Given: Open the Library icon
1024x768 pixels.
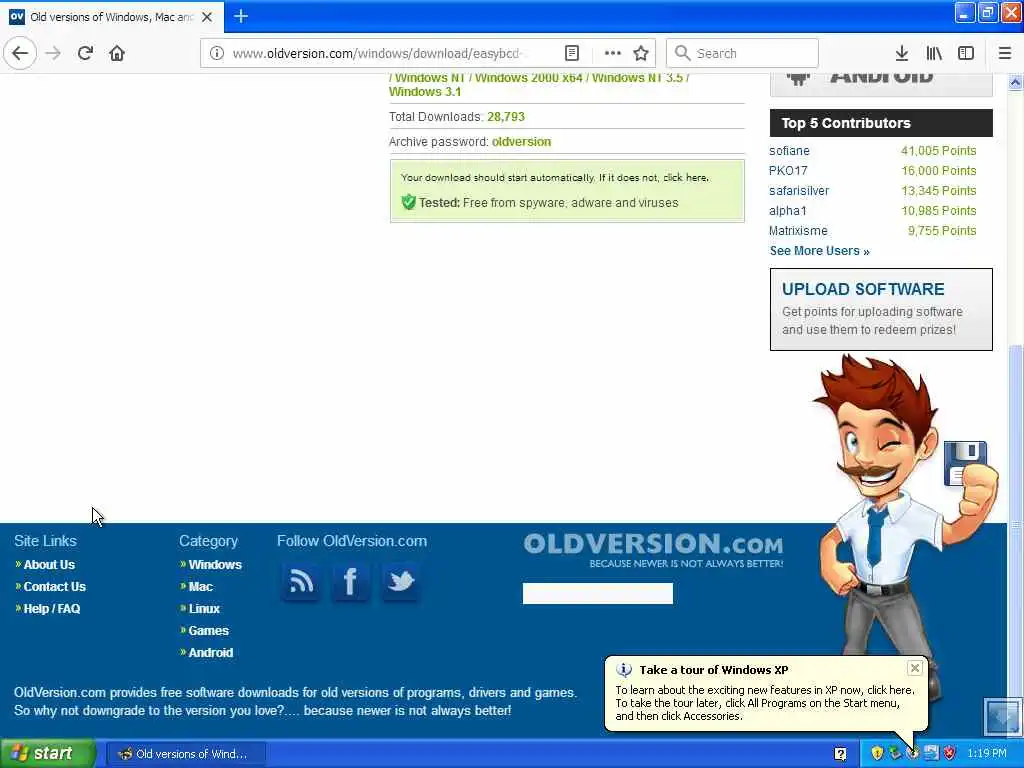Looking at the screenshot, I should pos(934,53).
